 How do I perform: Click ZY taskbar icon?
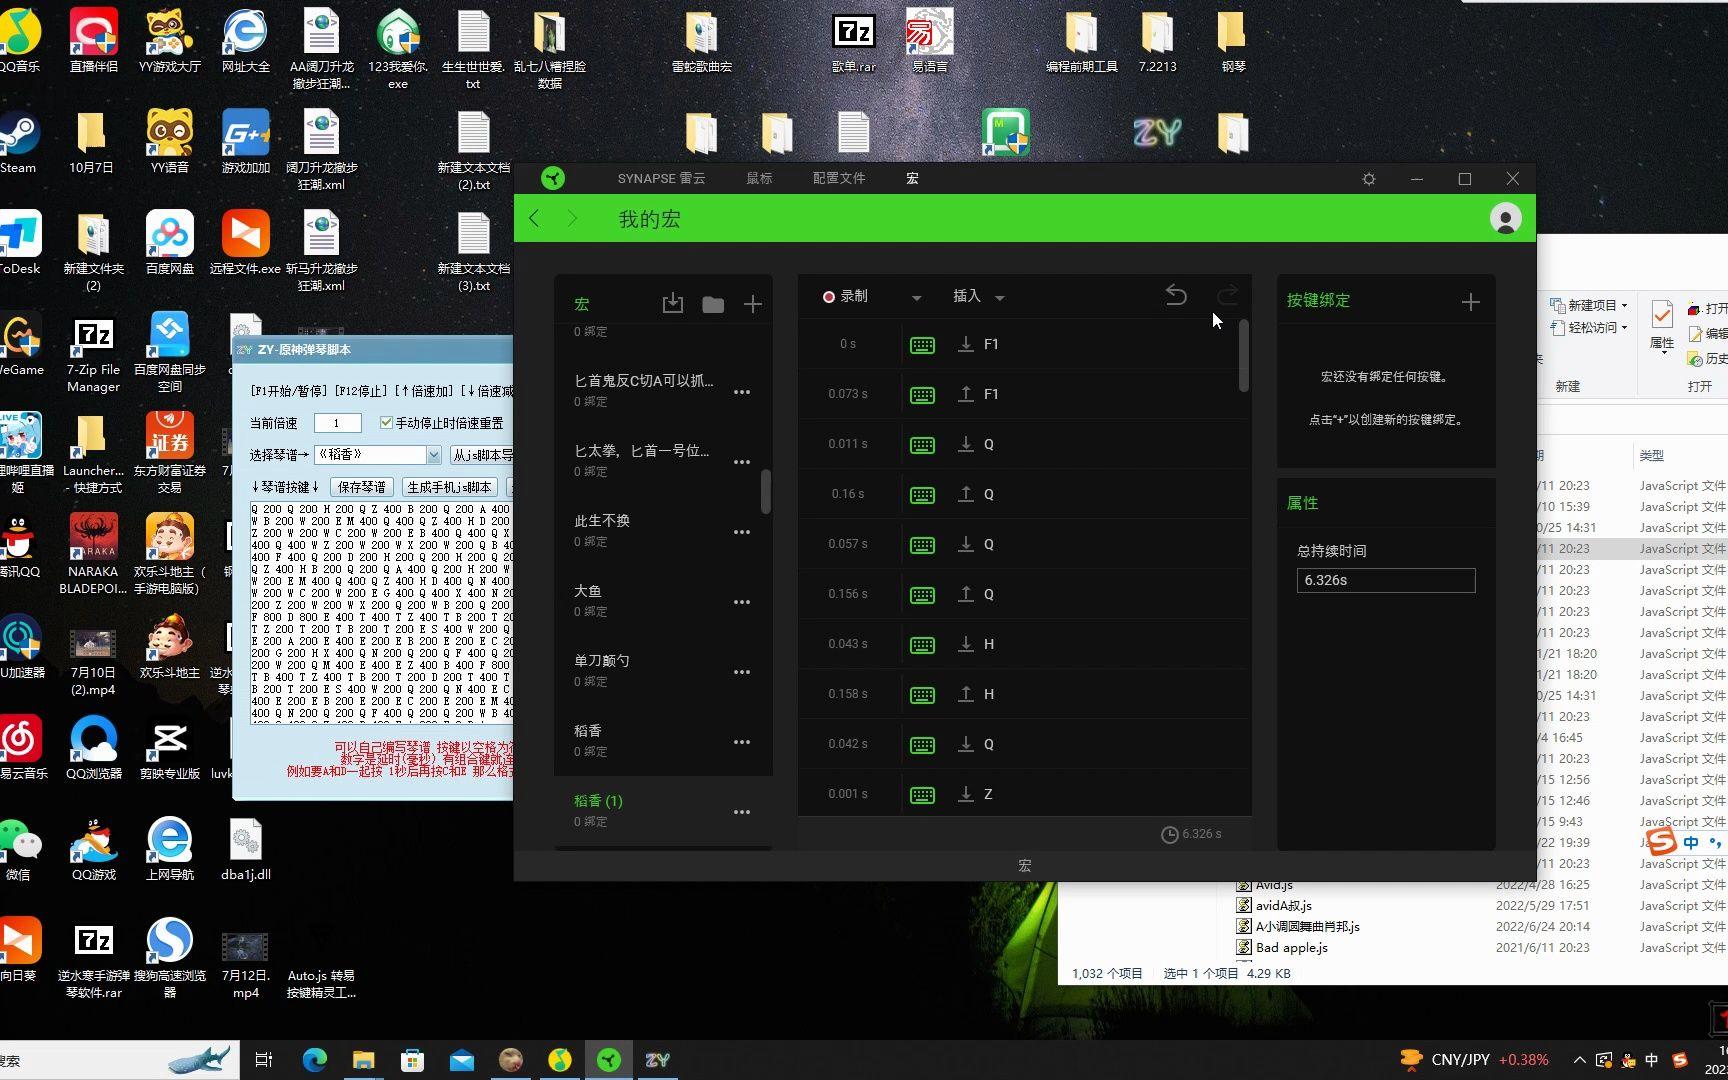657,1060
